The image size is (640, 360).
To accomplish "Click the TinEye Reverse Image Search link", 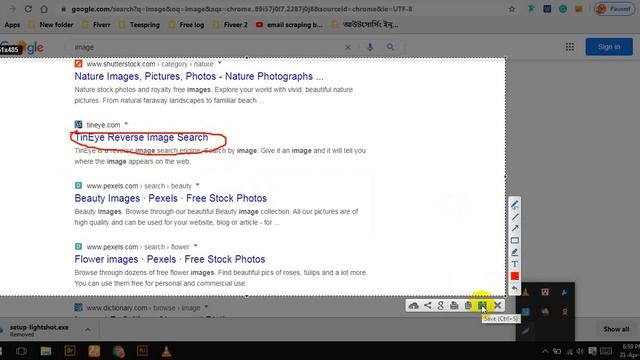I will point(141,137).
